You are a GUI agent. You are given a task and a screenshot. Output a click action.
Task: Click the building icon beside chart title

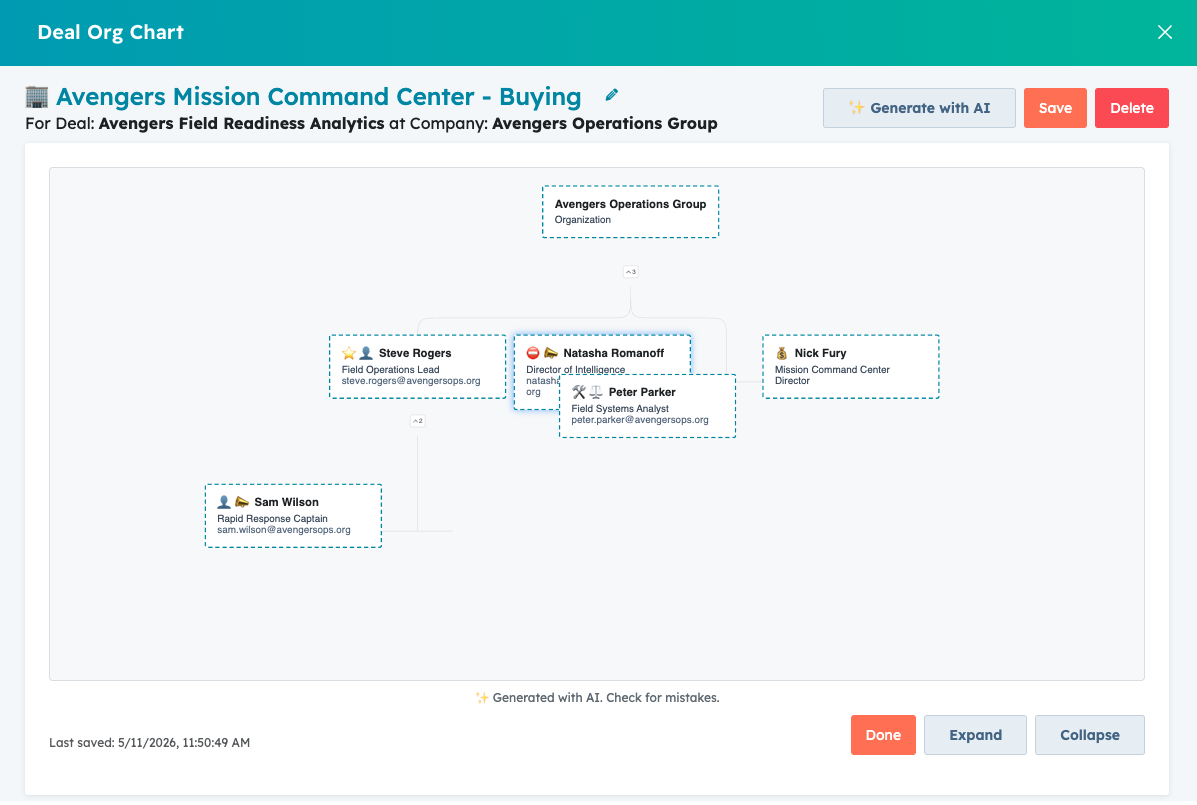37,97
